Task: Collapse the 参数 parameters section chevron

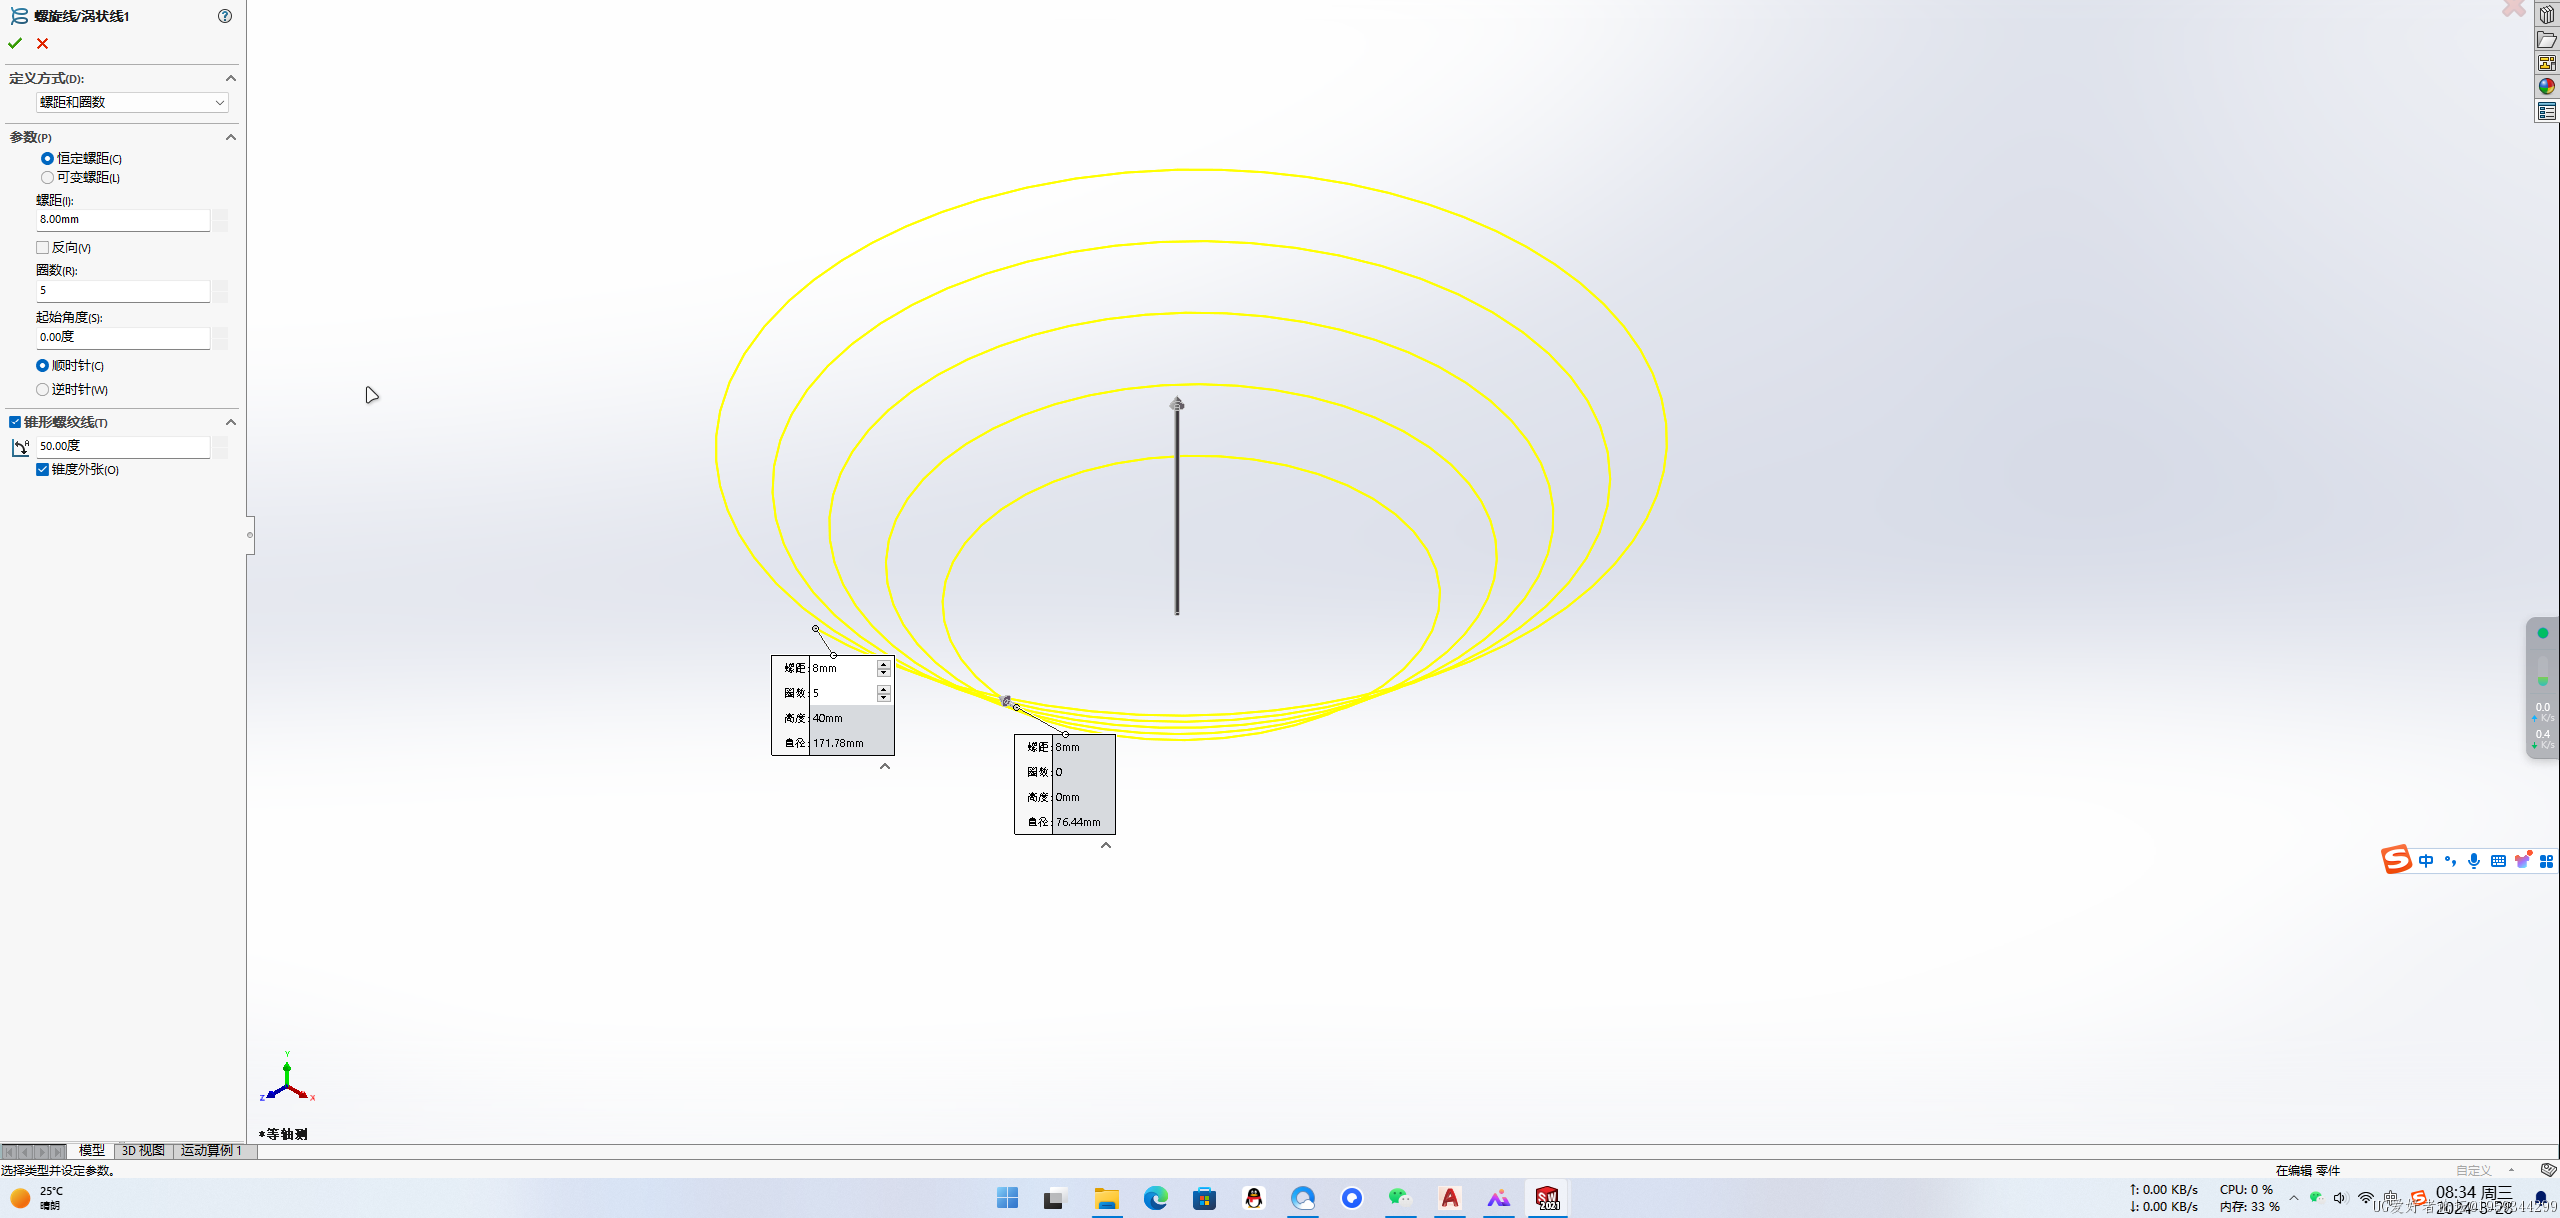Action: (231, 137)
